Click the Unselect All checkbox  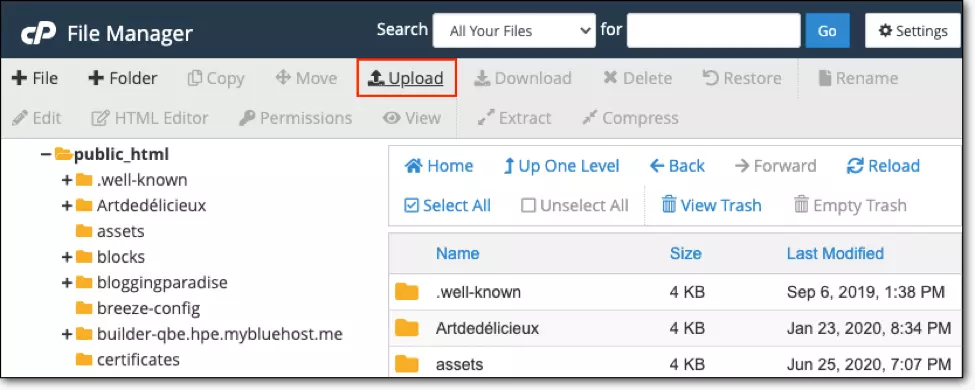(x=528, y=205)
